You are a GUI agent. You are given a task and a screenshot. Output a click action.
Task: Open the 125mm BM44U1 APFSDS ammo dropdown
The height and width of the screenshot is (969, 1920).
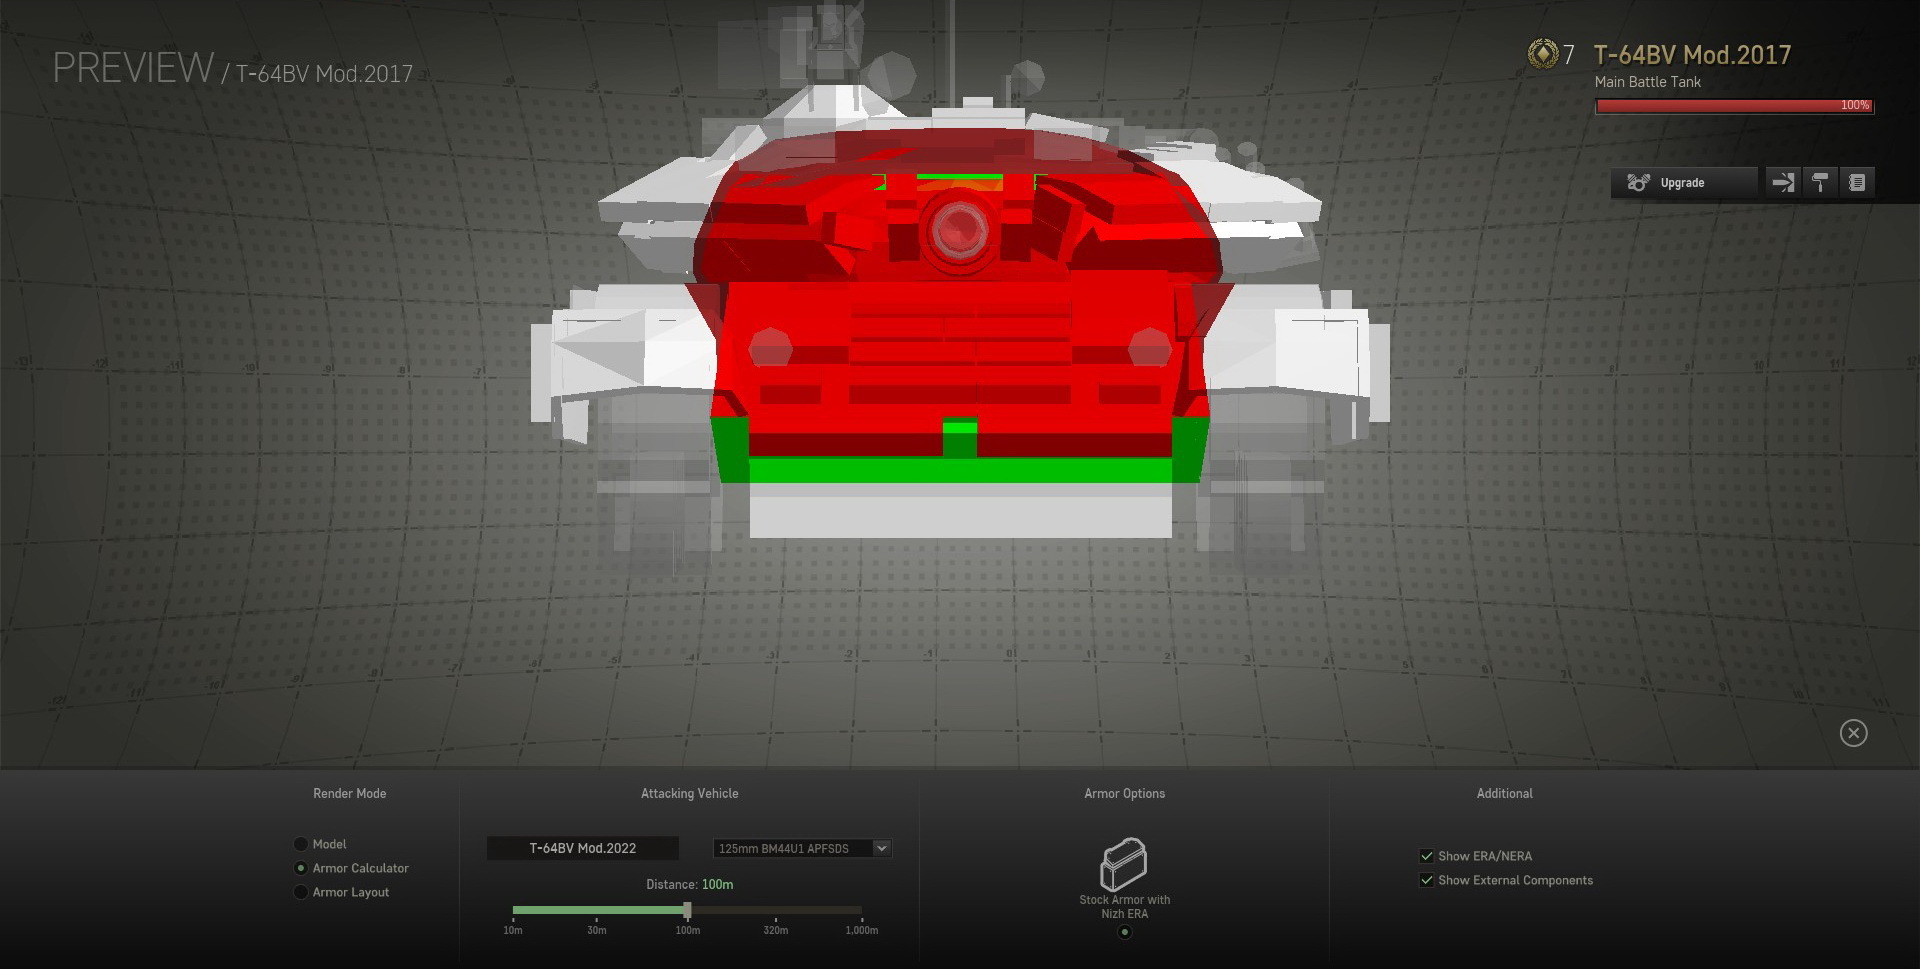click(792, 848)
